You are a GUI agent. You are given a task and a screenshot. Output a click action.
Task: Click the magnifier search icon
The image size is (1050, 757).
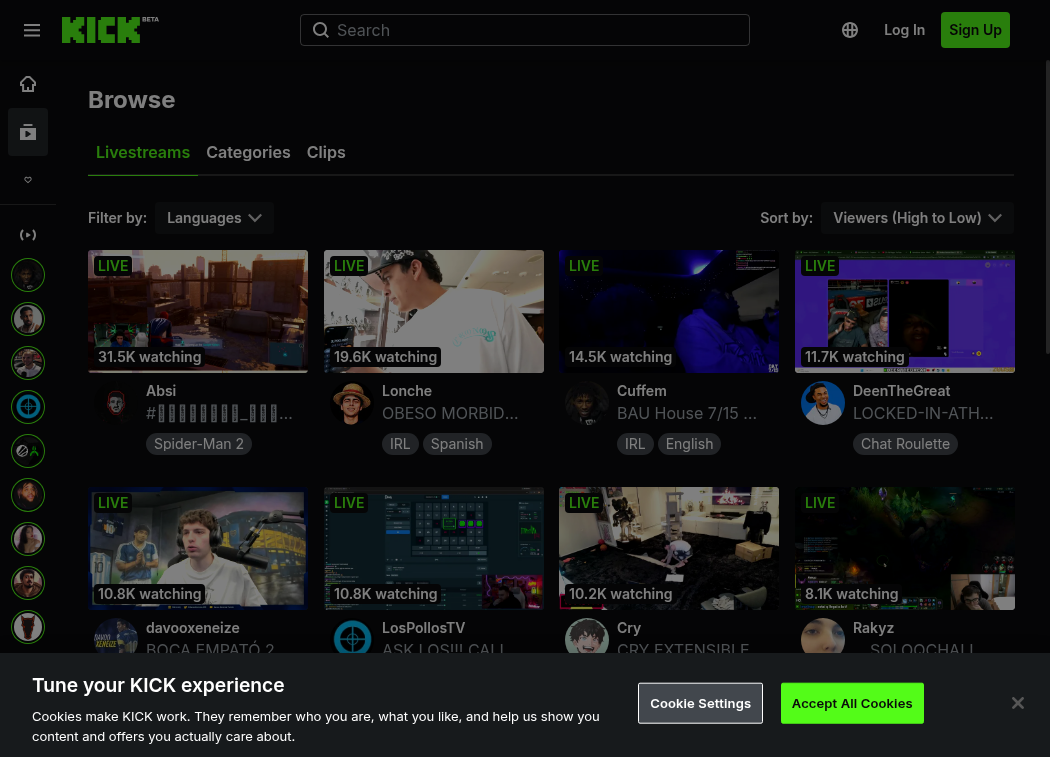[321, 30]
